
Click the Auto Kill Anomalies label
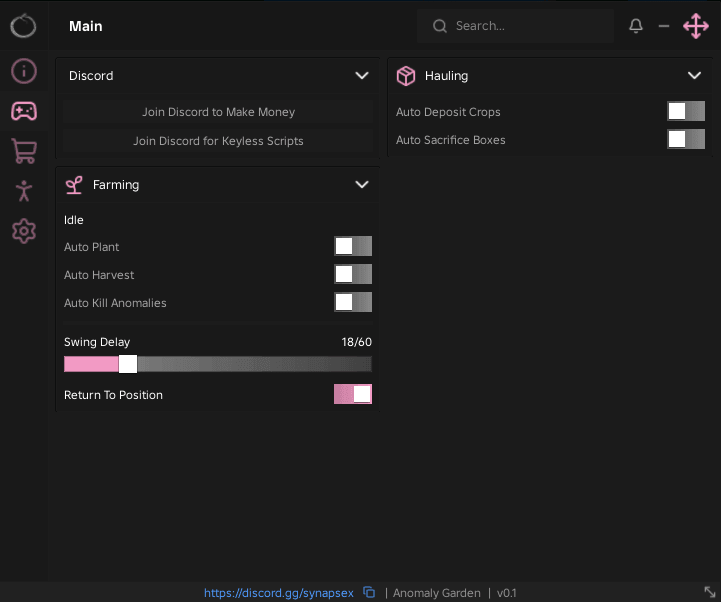115,303
